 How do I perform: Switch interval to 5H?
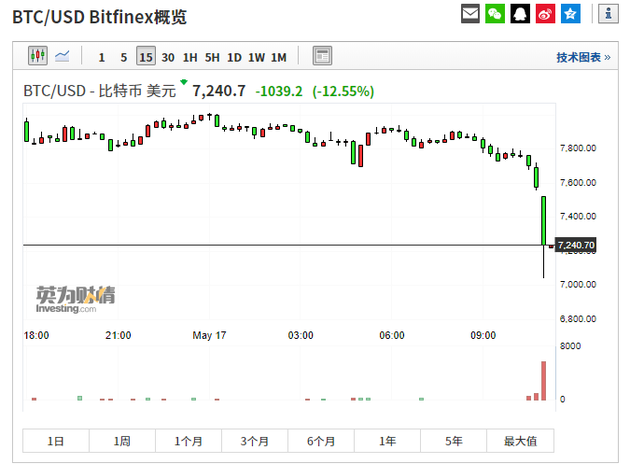pos(212,57)
